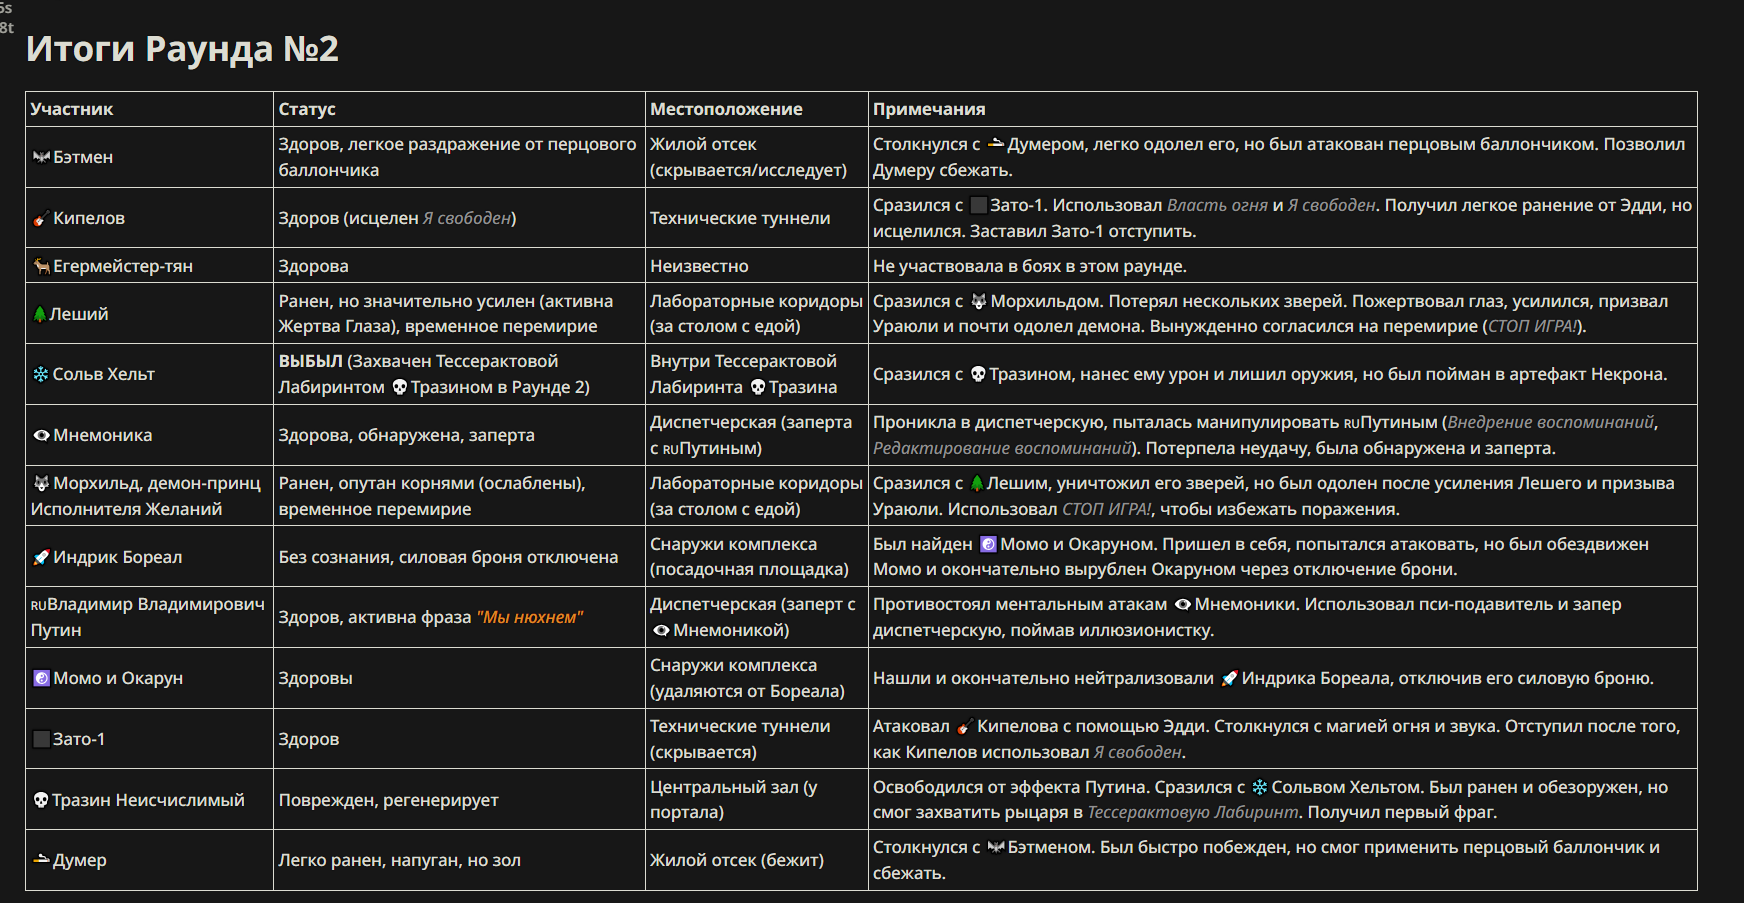Click the demon icon before Морхильд, демон-принц
The width and height of the screenshot is (1744, 903).
click(41, 484)
